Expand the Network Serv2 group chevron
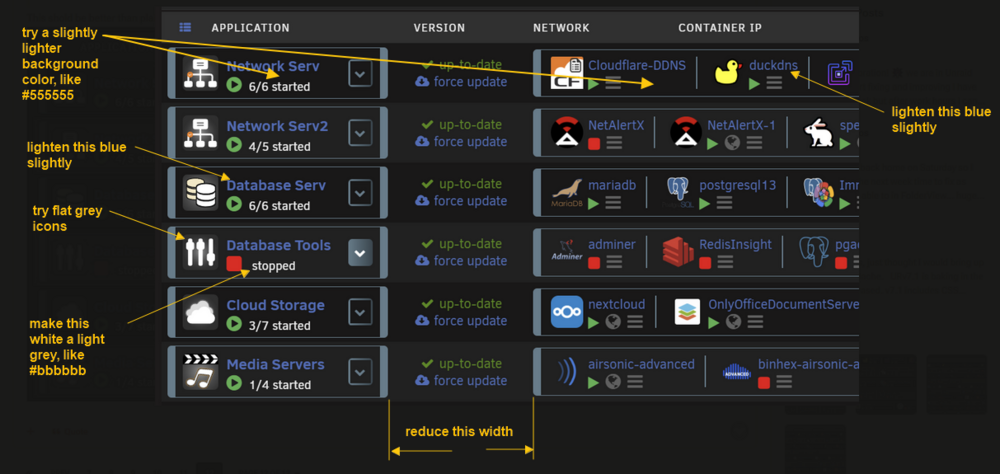 360,133
